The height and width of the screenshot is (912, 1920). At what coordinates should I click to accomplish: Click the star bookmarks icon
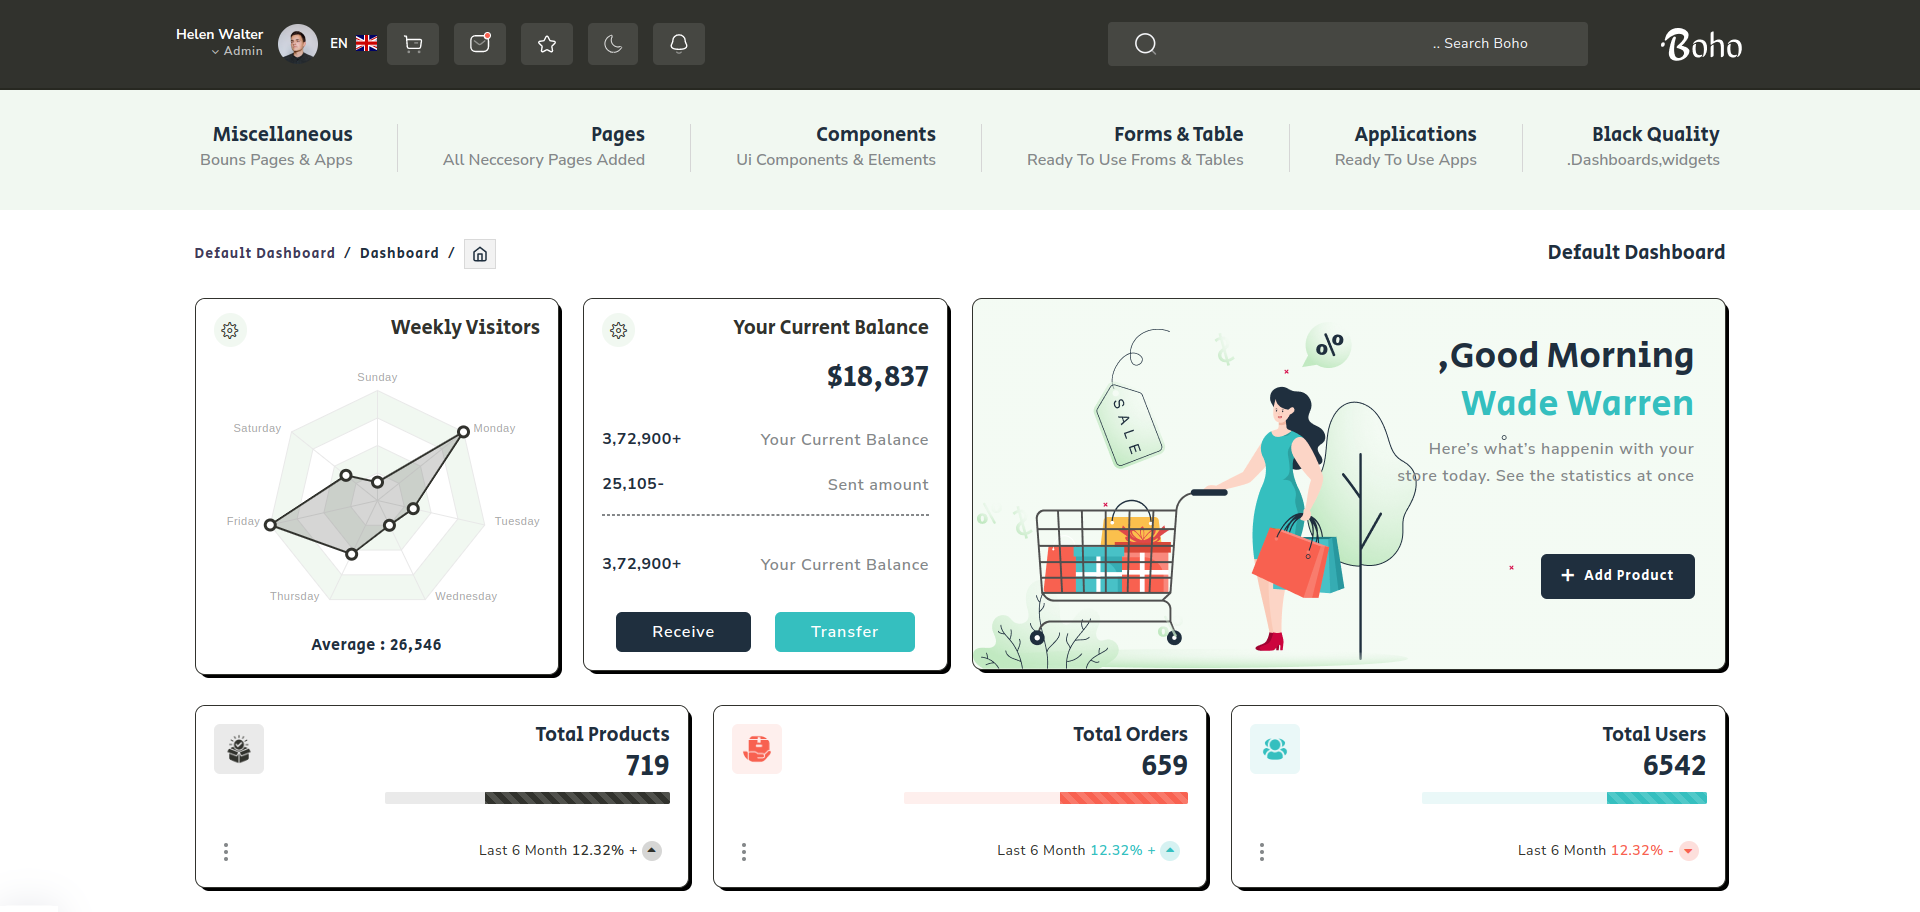(x=547, y=44)
